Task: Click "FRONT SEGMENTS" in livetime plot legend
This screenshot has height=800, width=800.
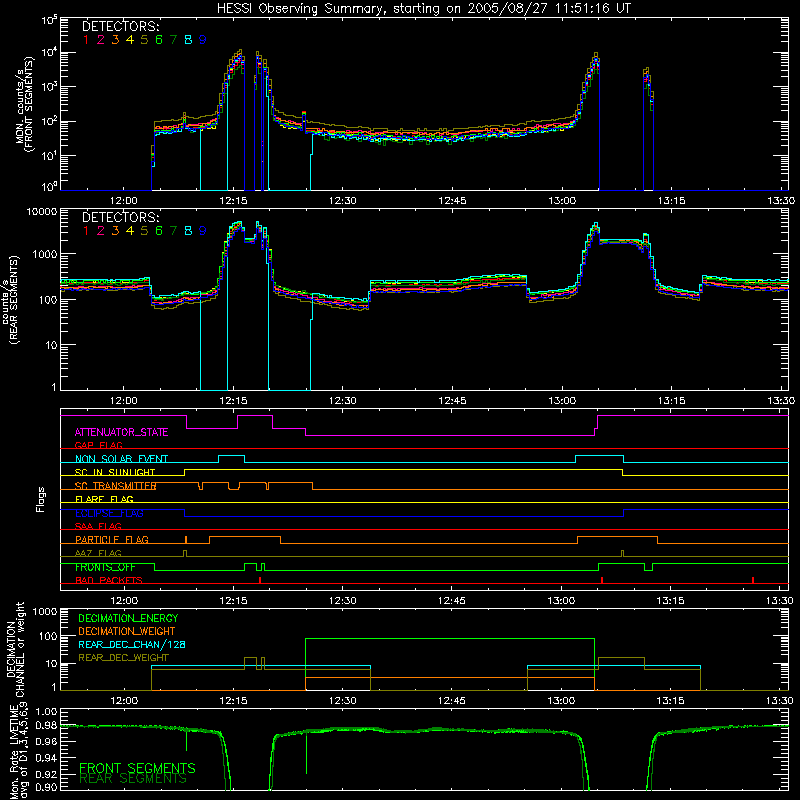Action: pyautogui.click(x=137, y=768)
